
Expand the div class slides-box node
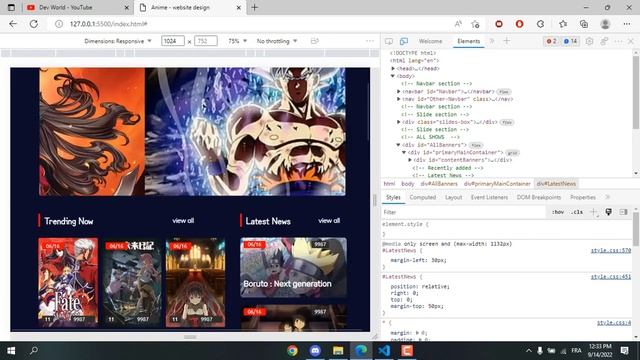pos(399,122)
